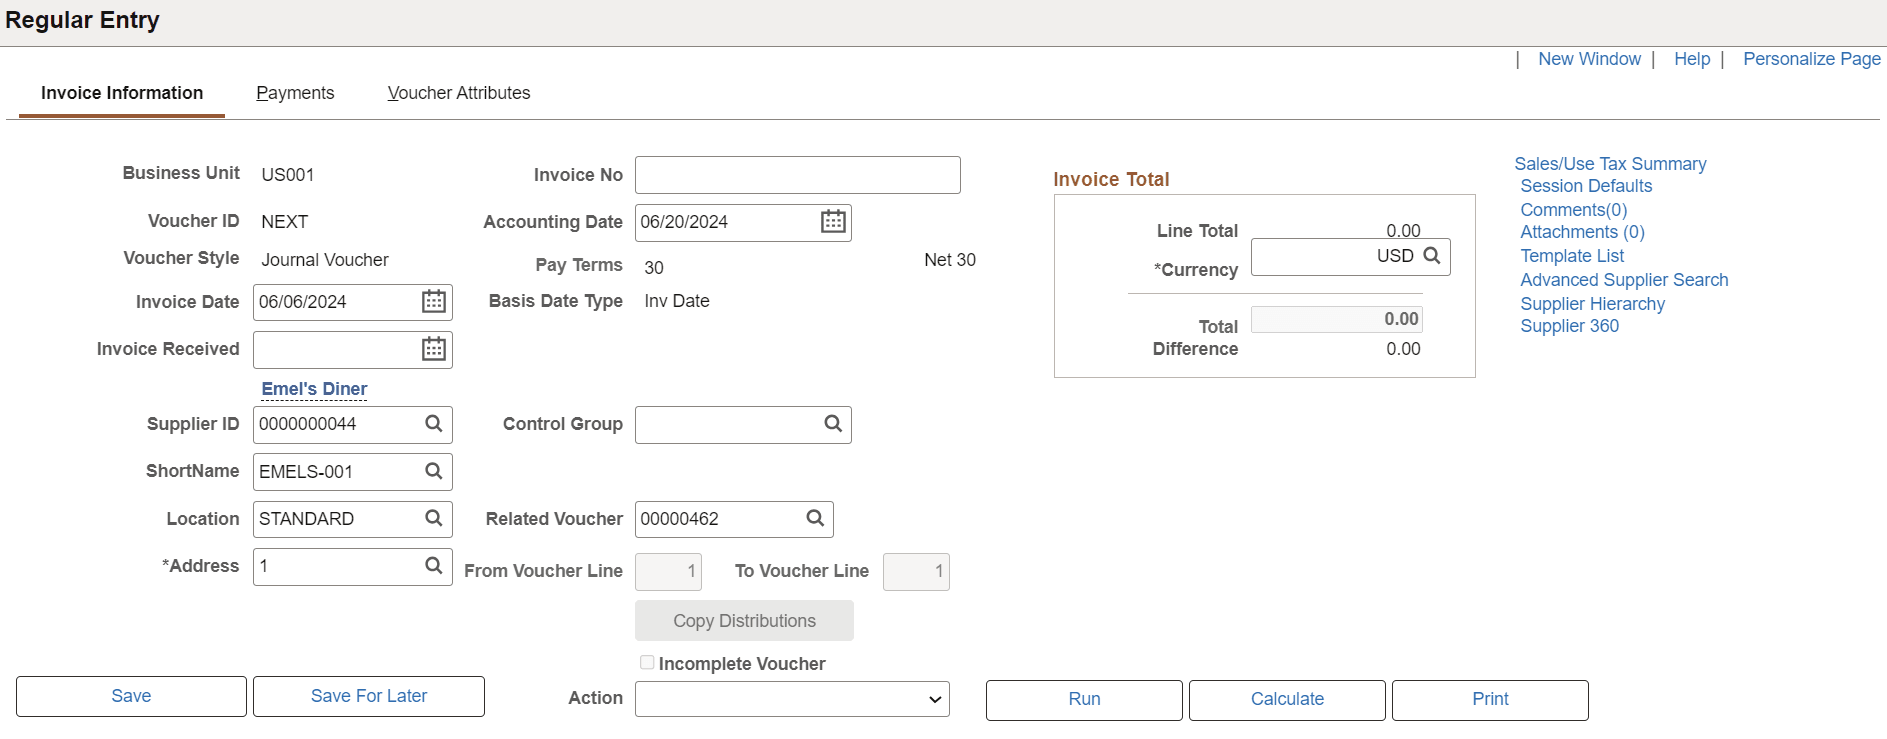Click into the Invoice No field

tap(798, 175)
